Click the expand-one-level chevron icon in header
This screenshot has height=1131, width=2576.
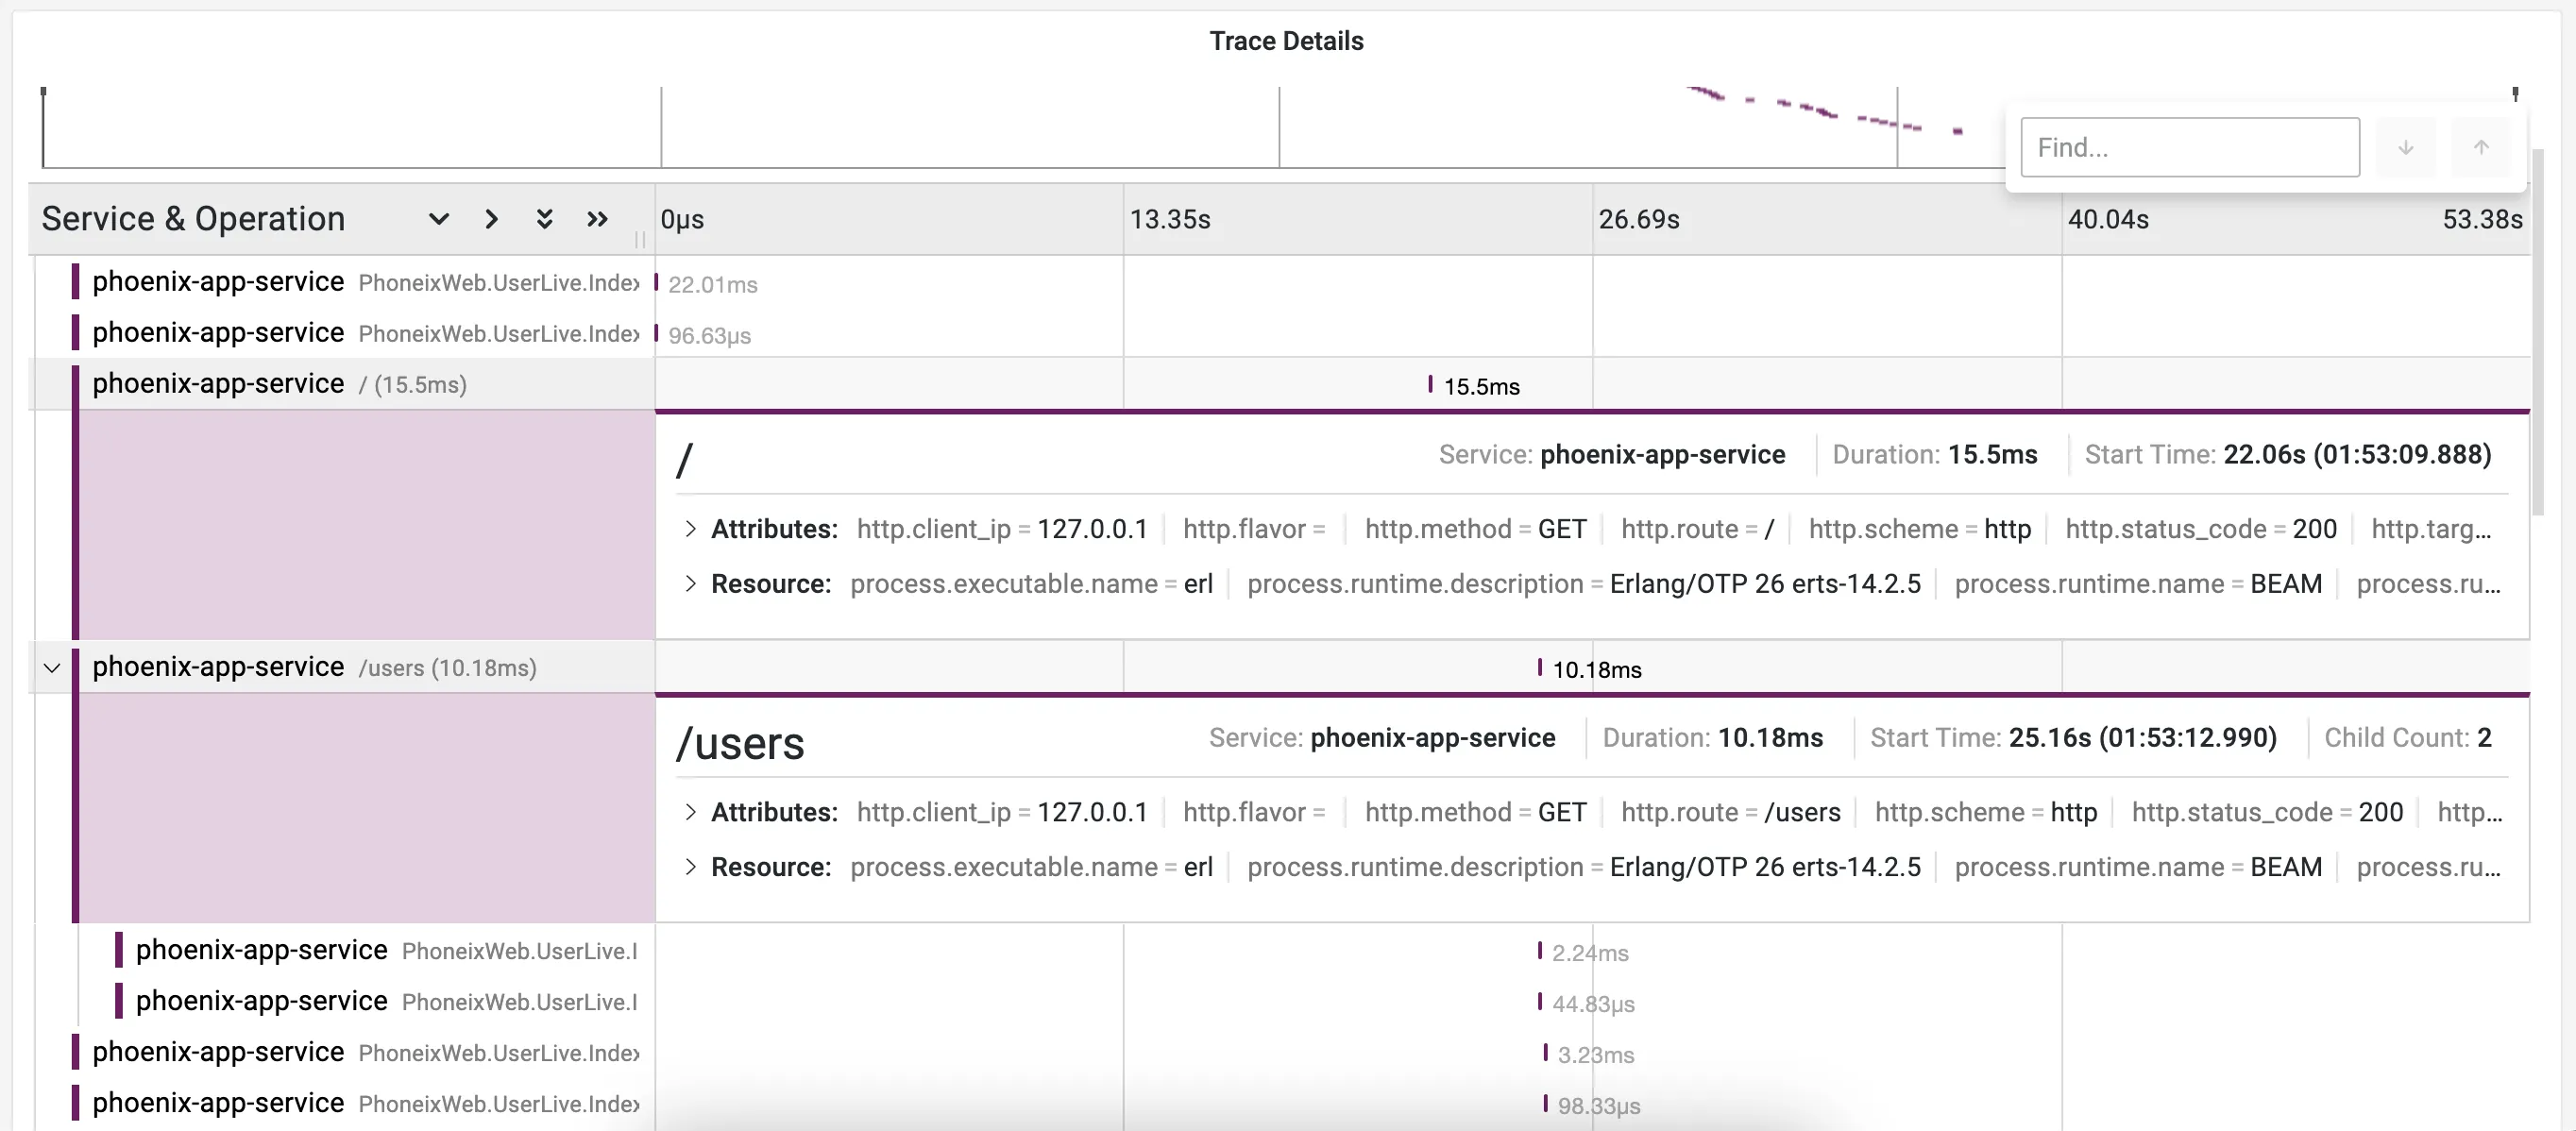(438, 219)
